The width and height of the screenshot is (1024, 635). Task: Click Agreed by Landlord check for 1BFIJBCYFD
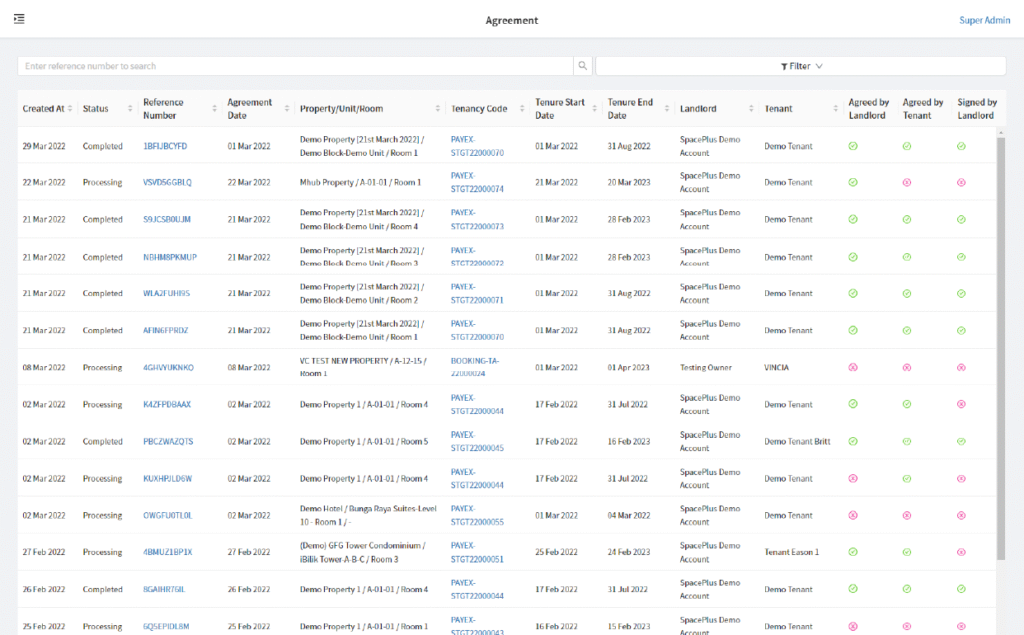pyautogui.click(x=853, y=146)
